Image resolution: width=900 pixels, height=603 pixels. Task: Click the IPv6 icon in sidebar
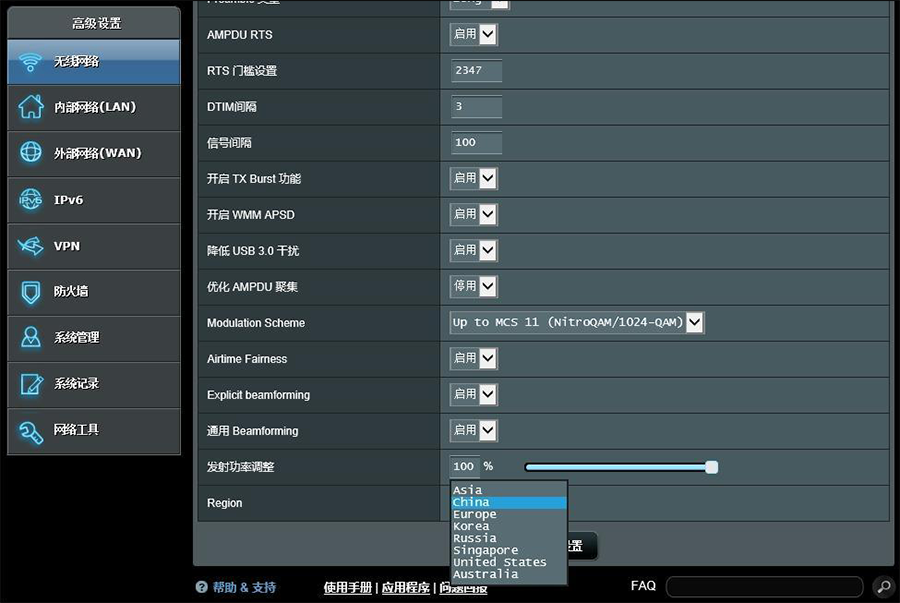point(31,200)
